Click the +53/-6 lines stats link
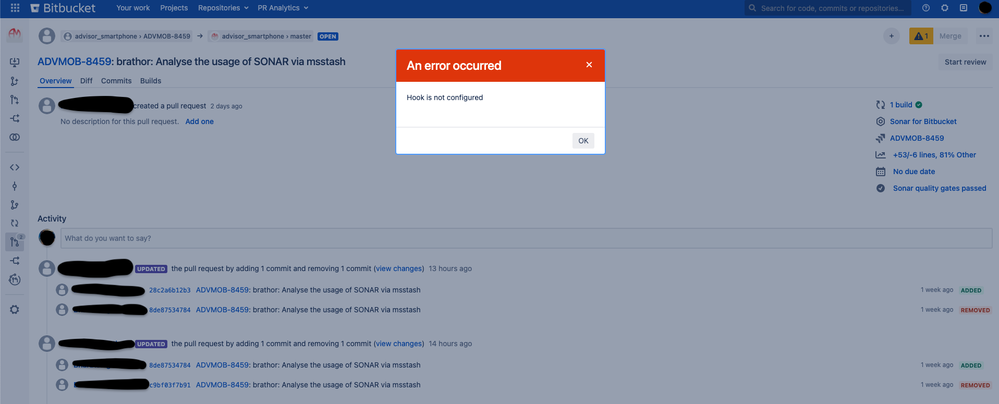This screenshot has width=999, height=404. [935, 155]
